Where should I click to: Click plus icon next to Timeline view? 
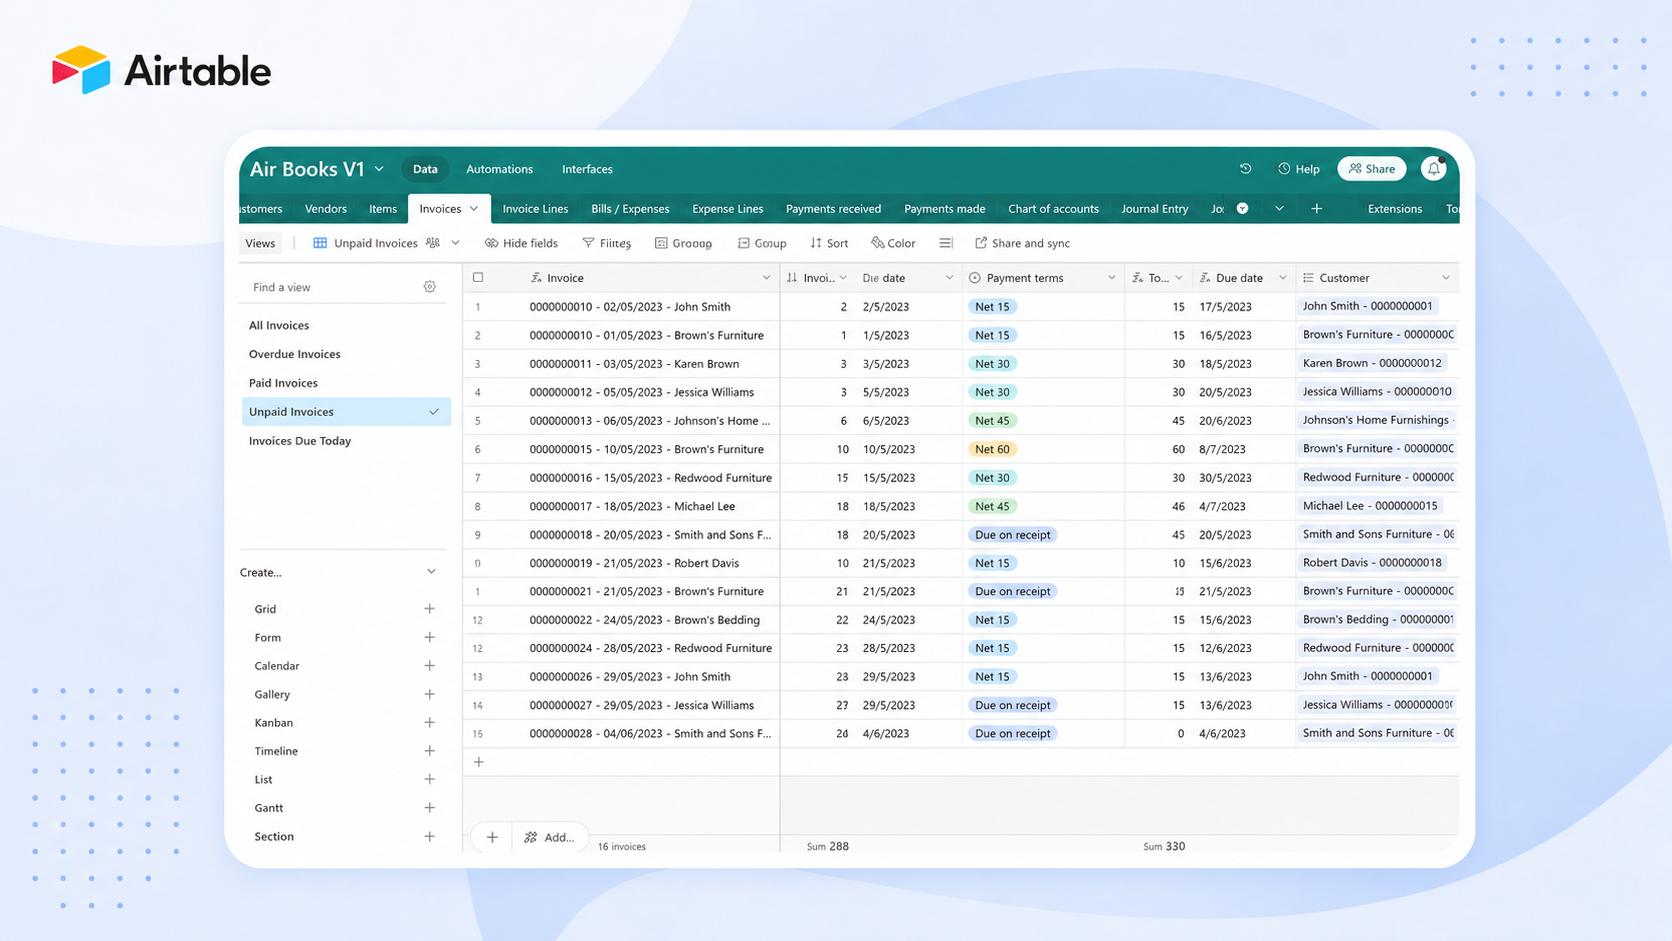point(430,751)
